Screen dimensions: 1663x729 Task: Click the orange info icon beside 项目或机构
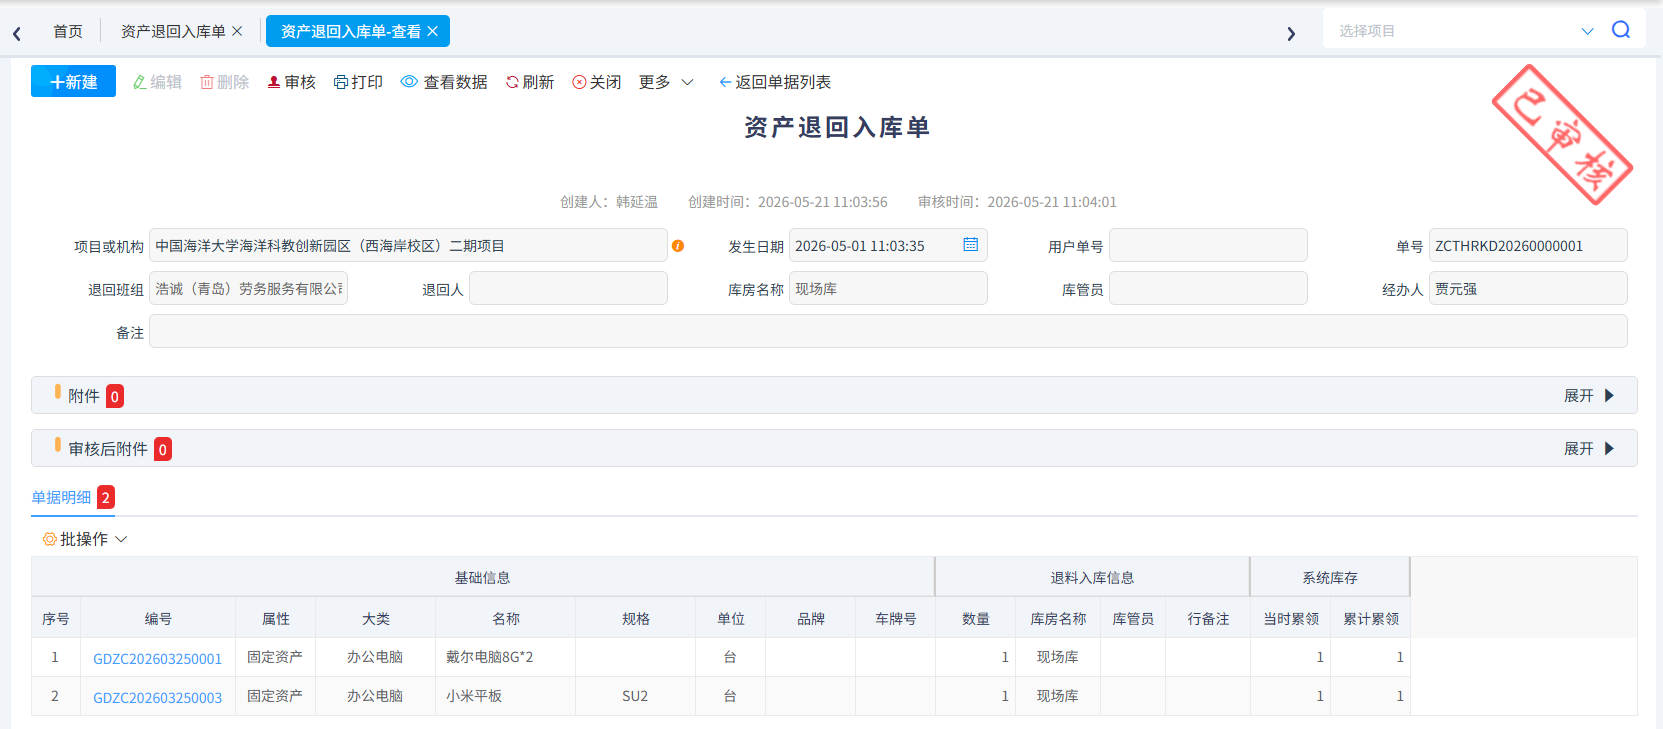(x=678, y=246)
